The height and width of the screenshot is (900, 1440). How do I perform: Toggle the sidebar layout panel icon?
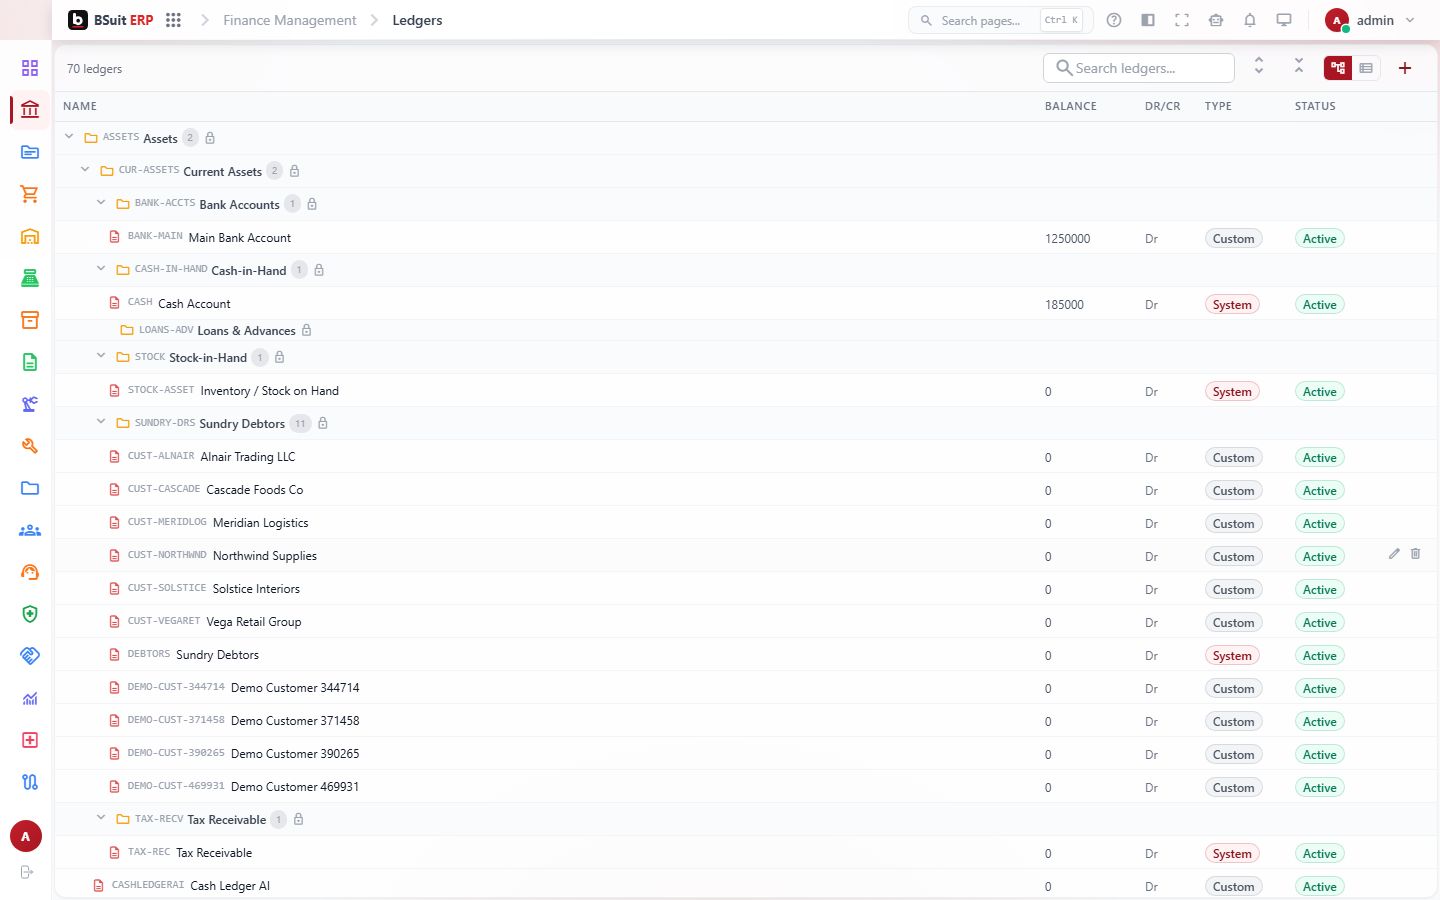1148,20
